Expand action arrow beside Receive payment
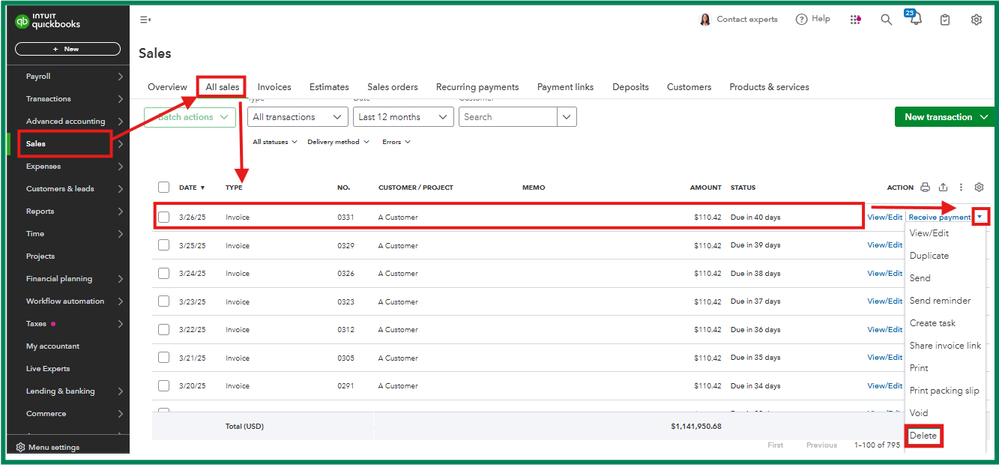This screenshot has height=465, width=999. click(981, 217)
